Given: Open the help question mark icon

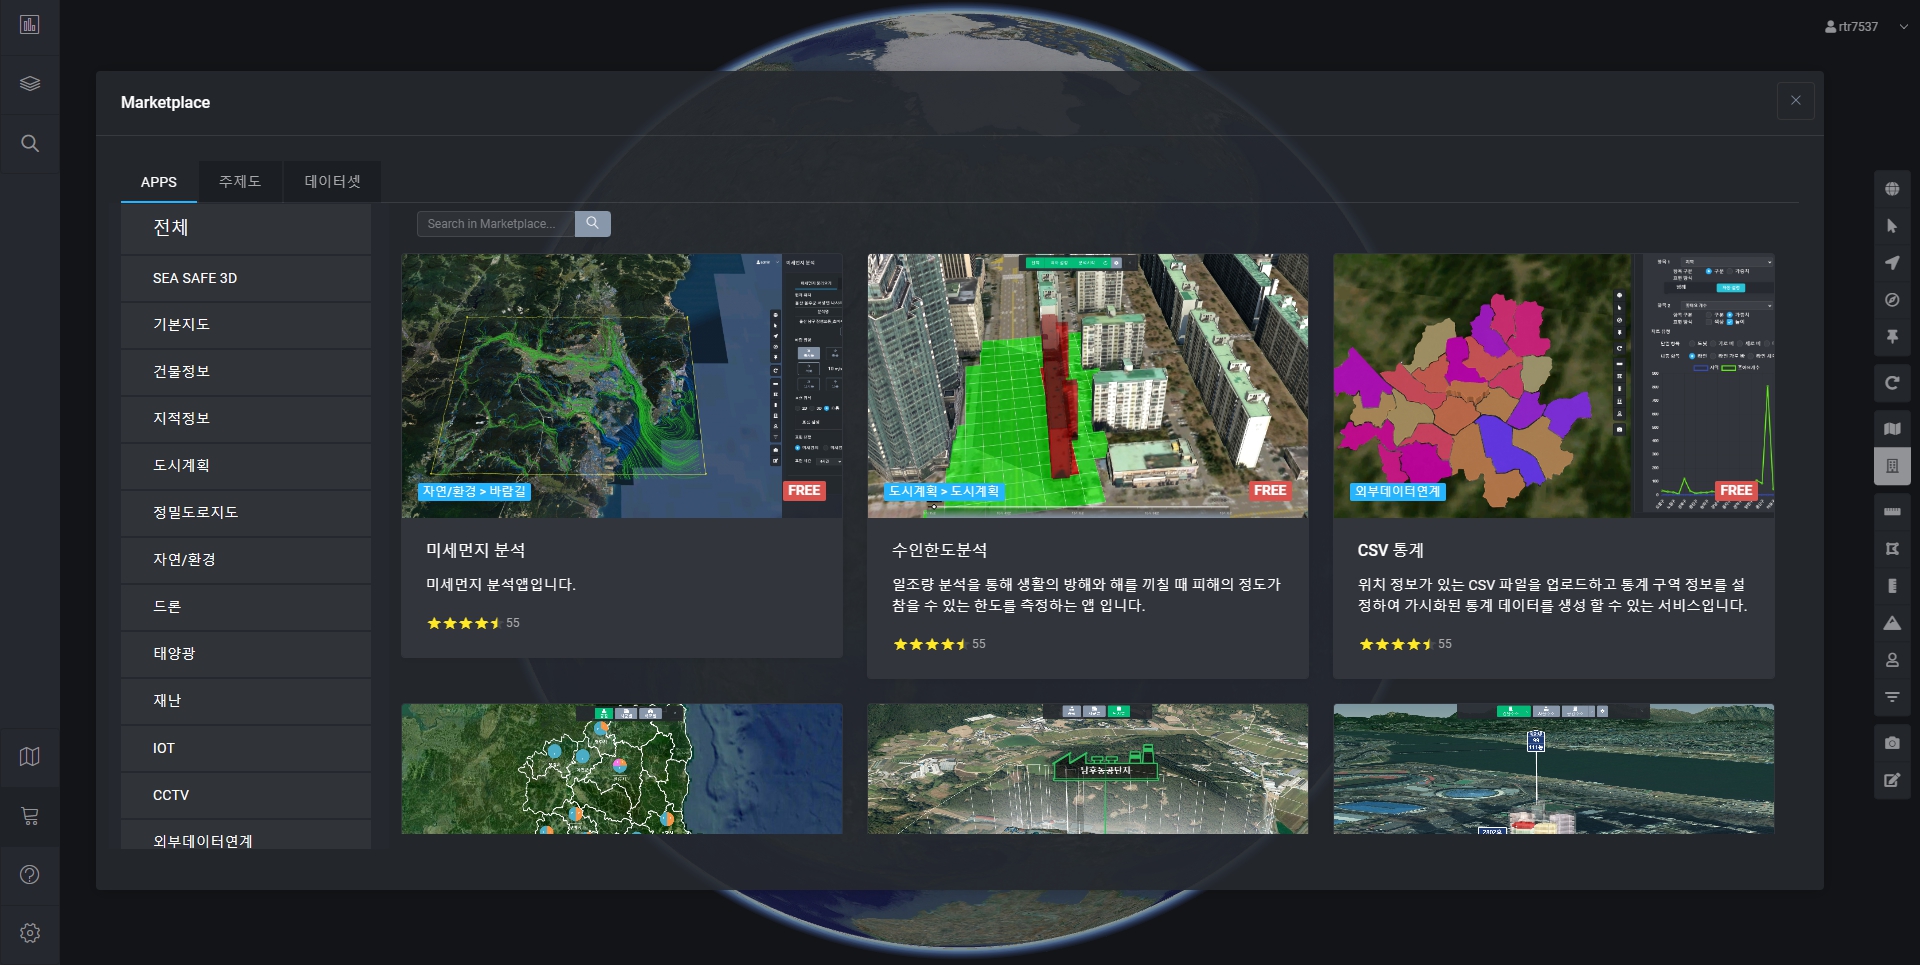Looking at the screenshot, I should coord(30,875).
